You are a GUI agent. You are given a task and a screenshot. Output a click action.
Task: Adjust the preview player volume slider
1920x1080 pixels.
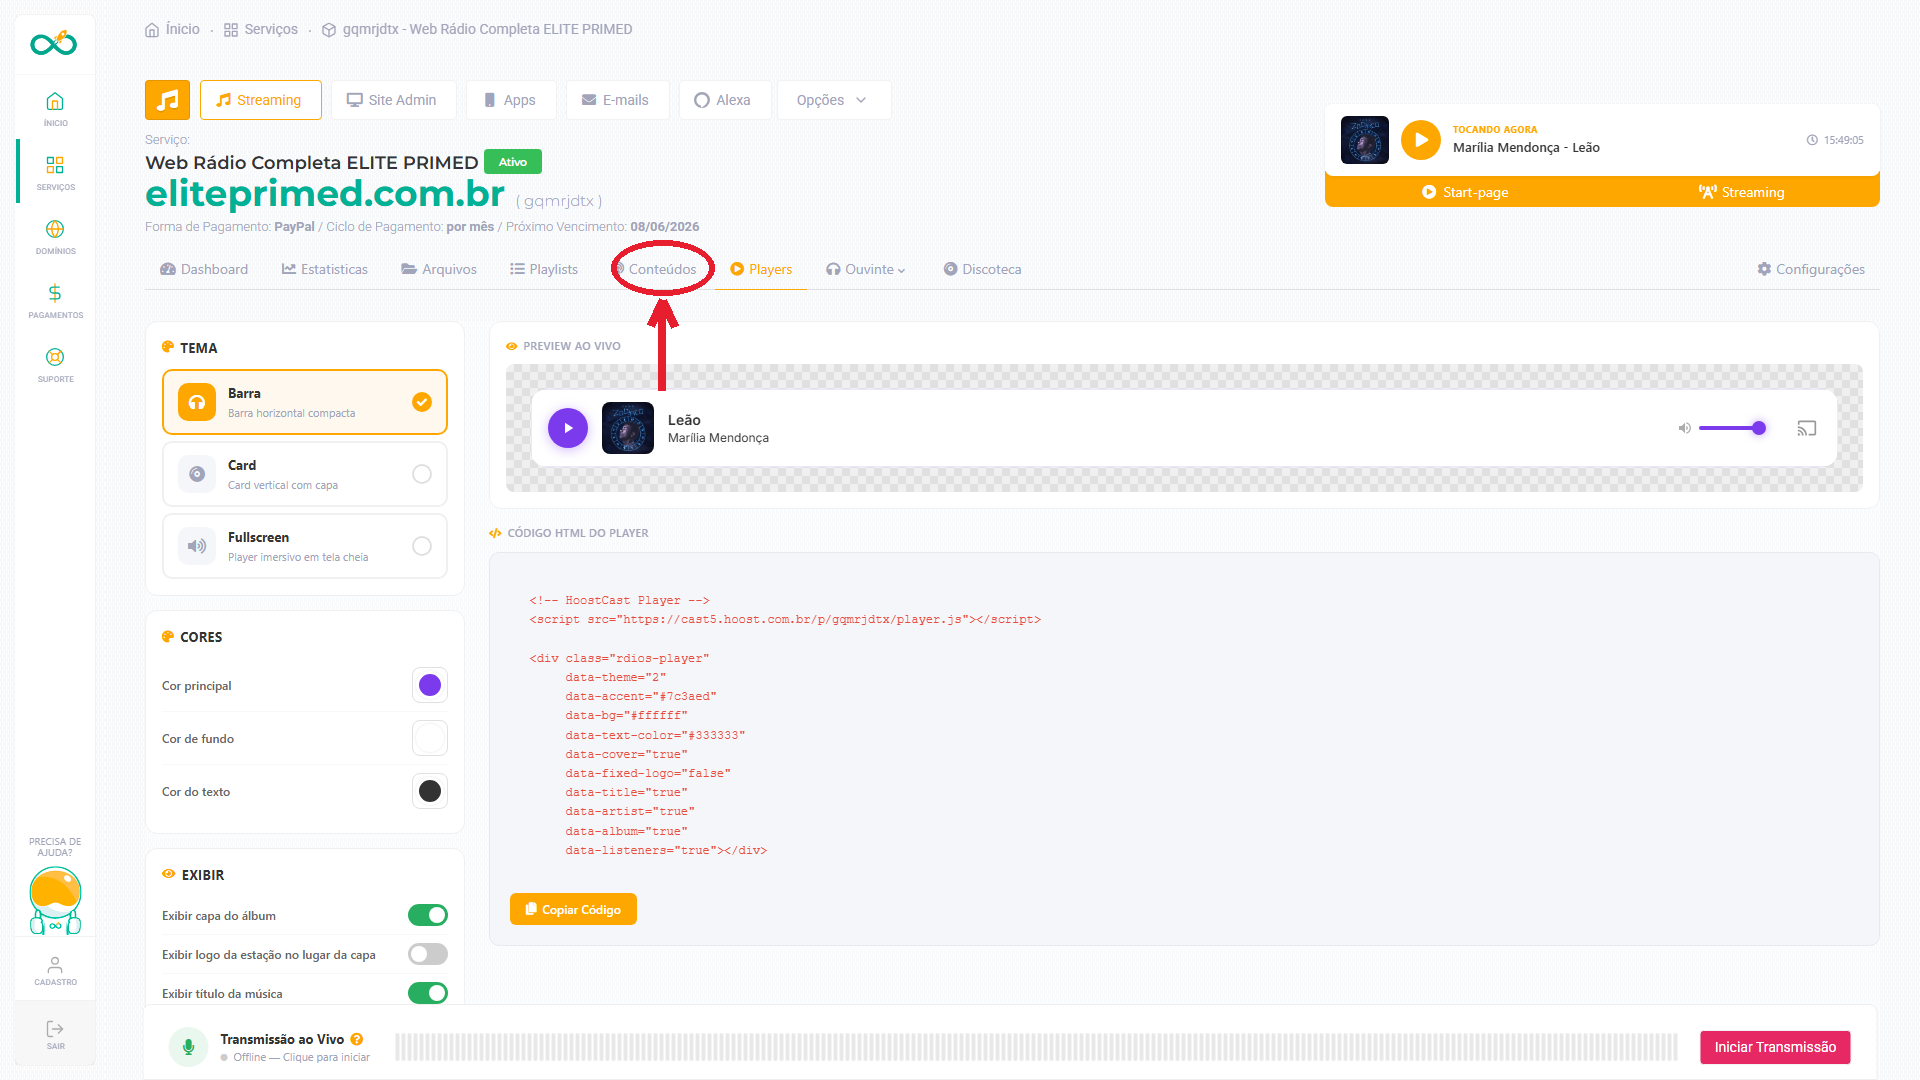1732,428
